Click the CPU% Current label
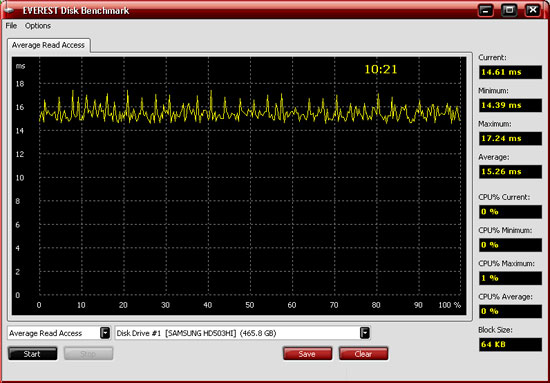This screenshot has height=383, width=550. (x=504, y=197)
